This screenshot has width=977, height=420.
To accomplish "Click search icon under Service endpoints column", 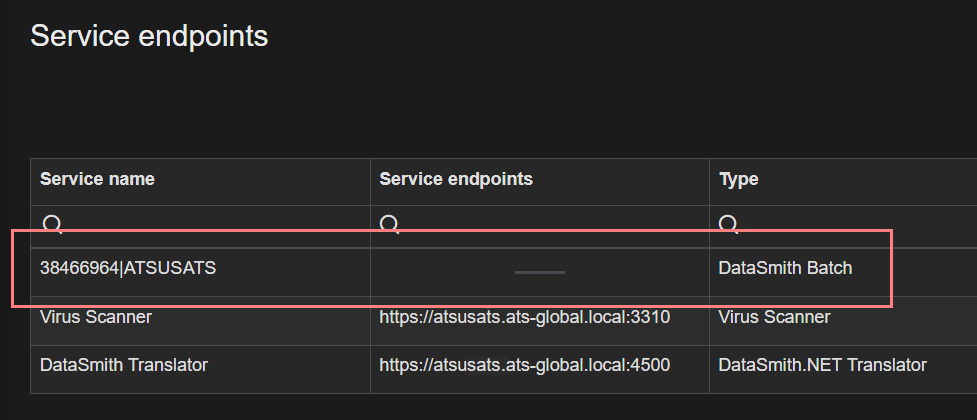I will (391, 223).
